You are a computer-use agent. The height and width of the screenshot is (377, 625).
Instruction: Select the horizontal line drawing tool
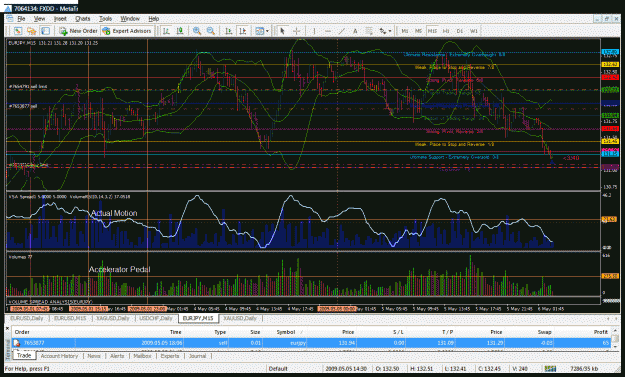[328, 31]
